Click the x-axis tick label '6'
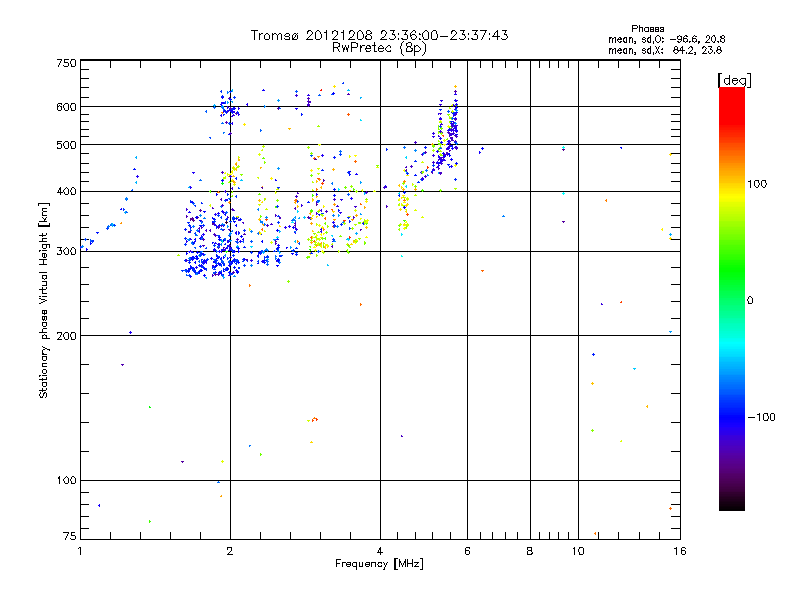This screenshot has height=600, width=800. (467, 551)
